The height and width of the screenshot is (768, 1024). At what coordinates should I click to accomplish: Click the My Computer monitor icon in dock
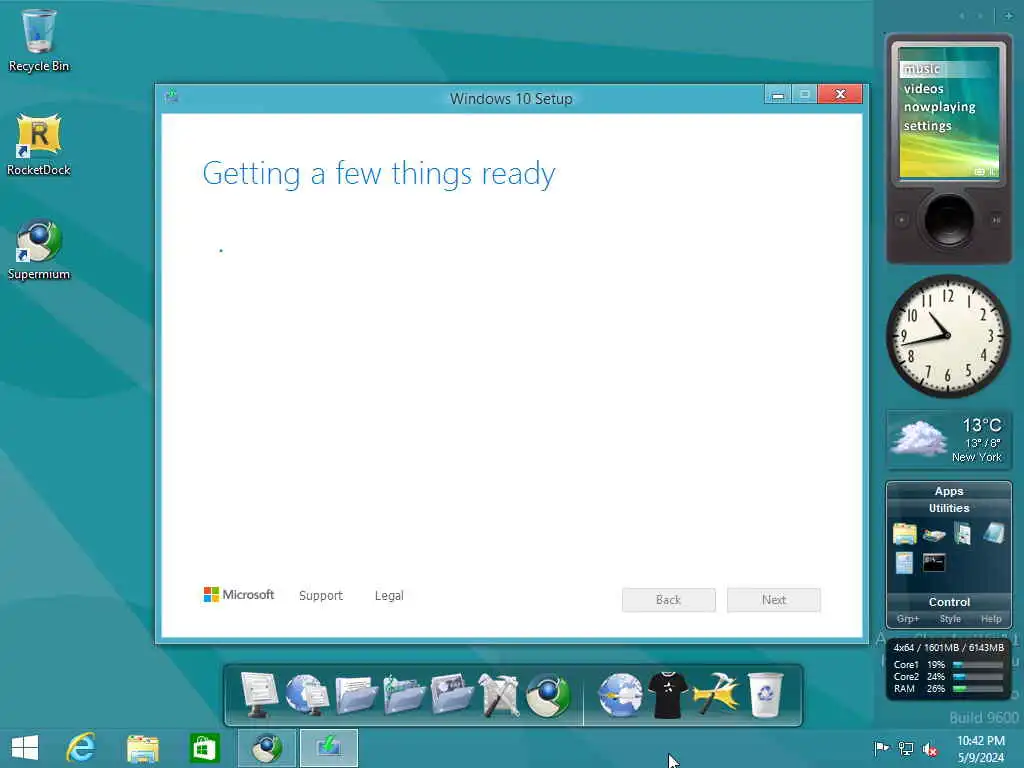coord(259,695)
